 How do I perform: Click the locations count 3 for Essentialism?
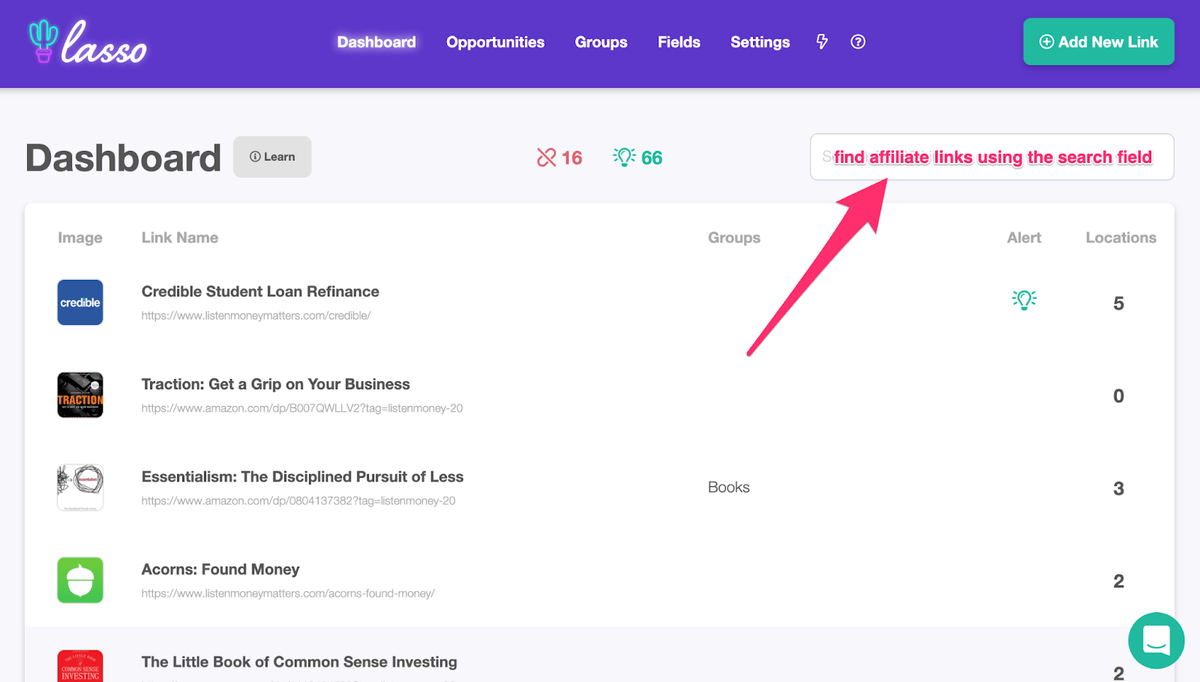[x=1119, y=489]
